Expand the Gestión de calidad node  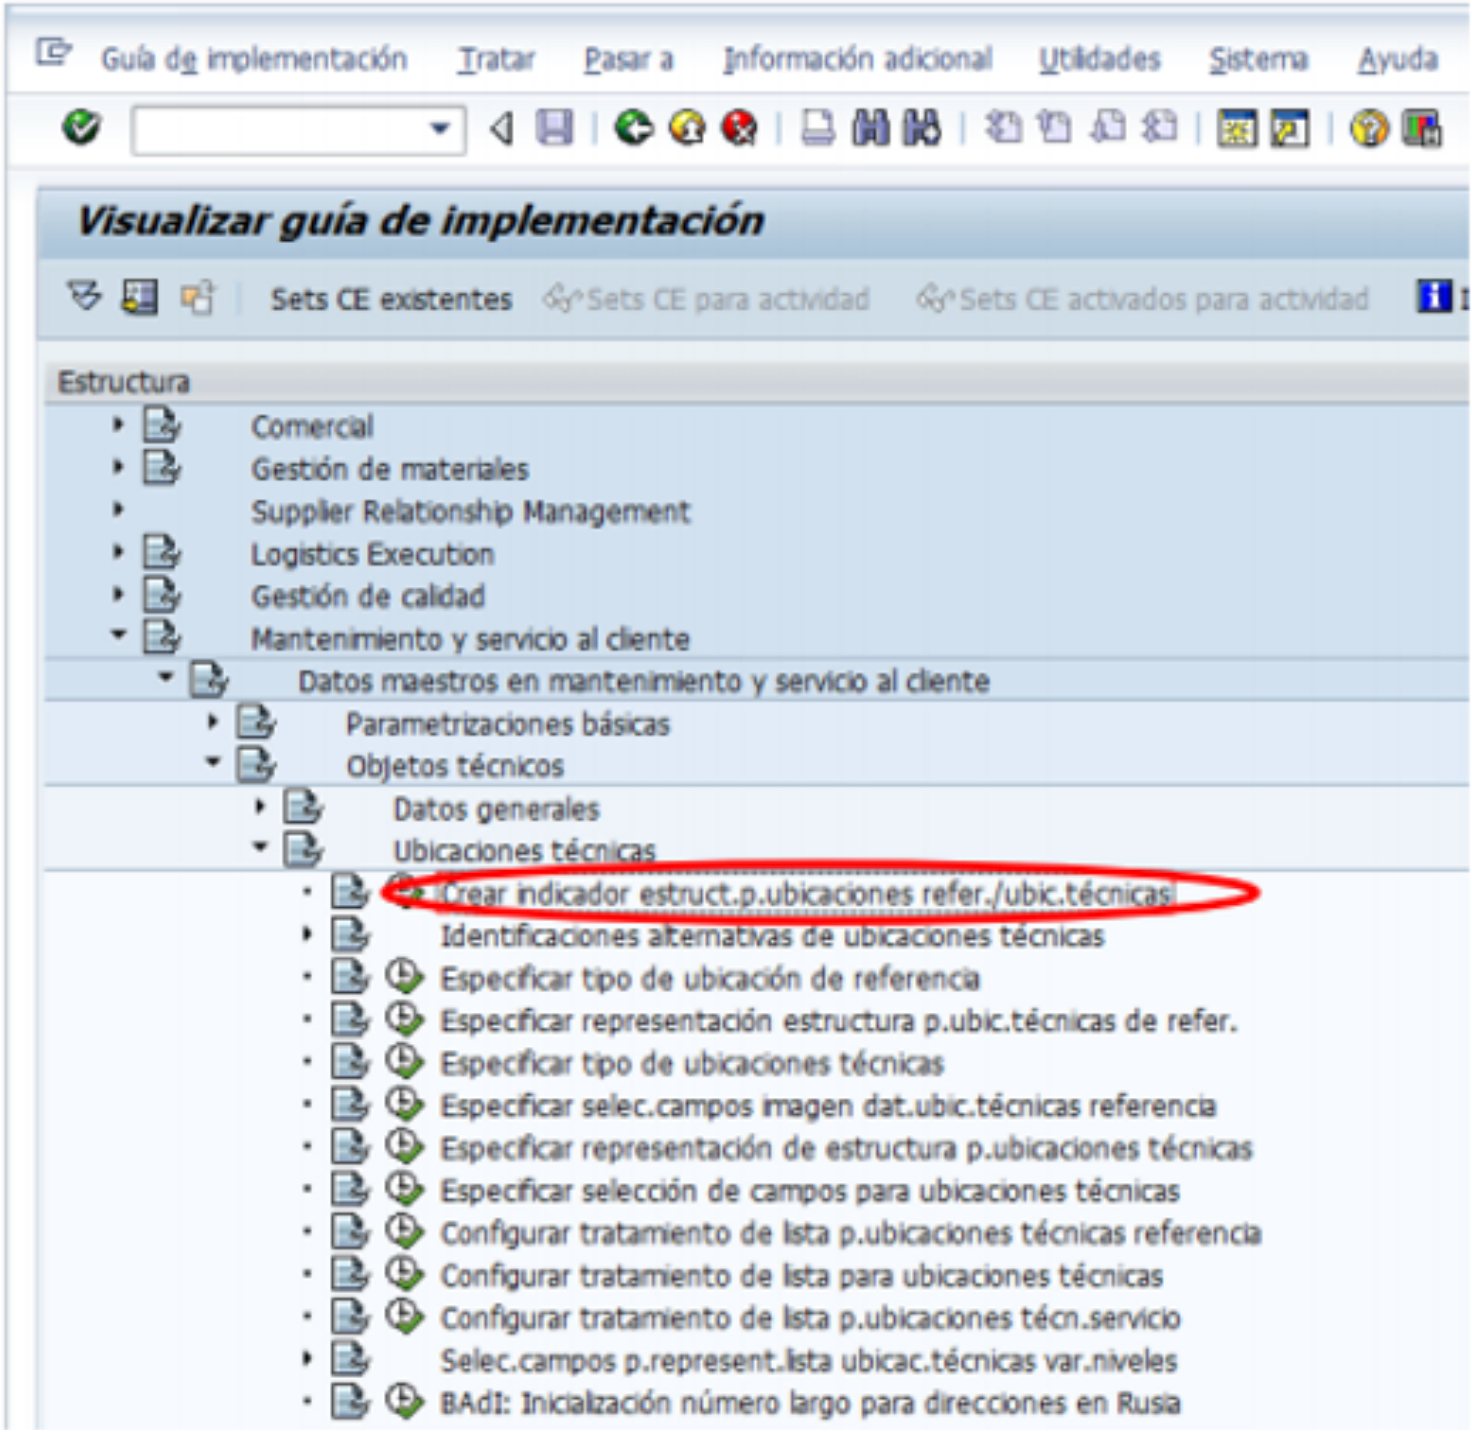(118, 595)
